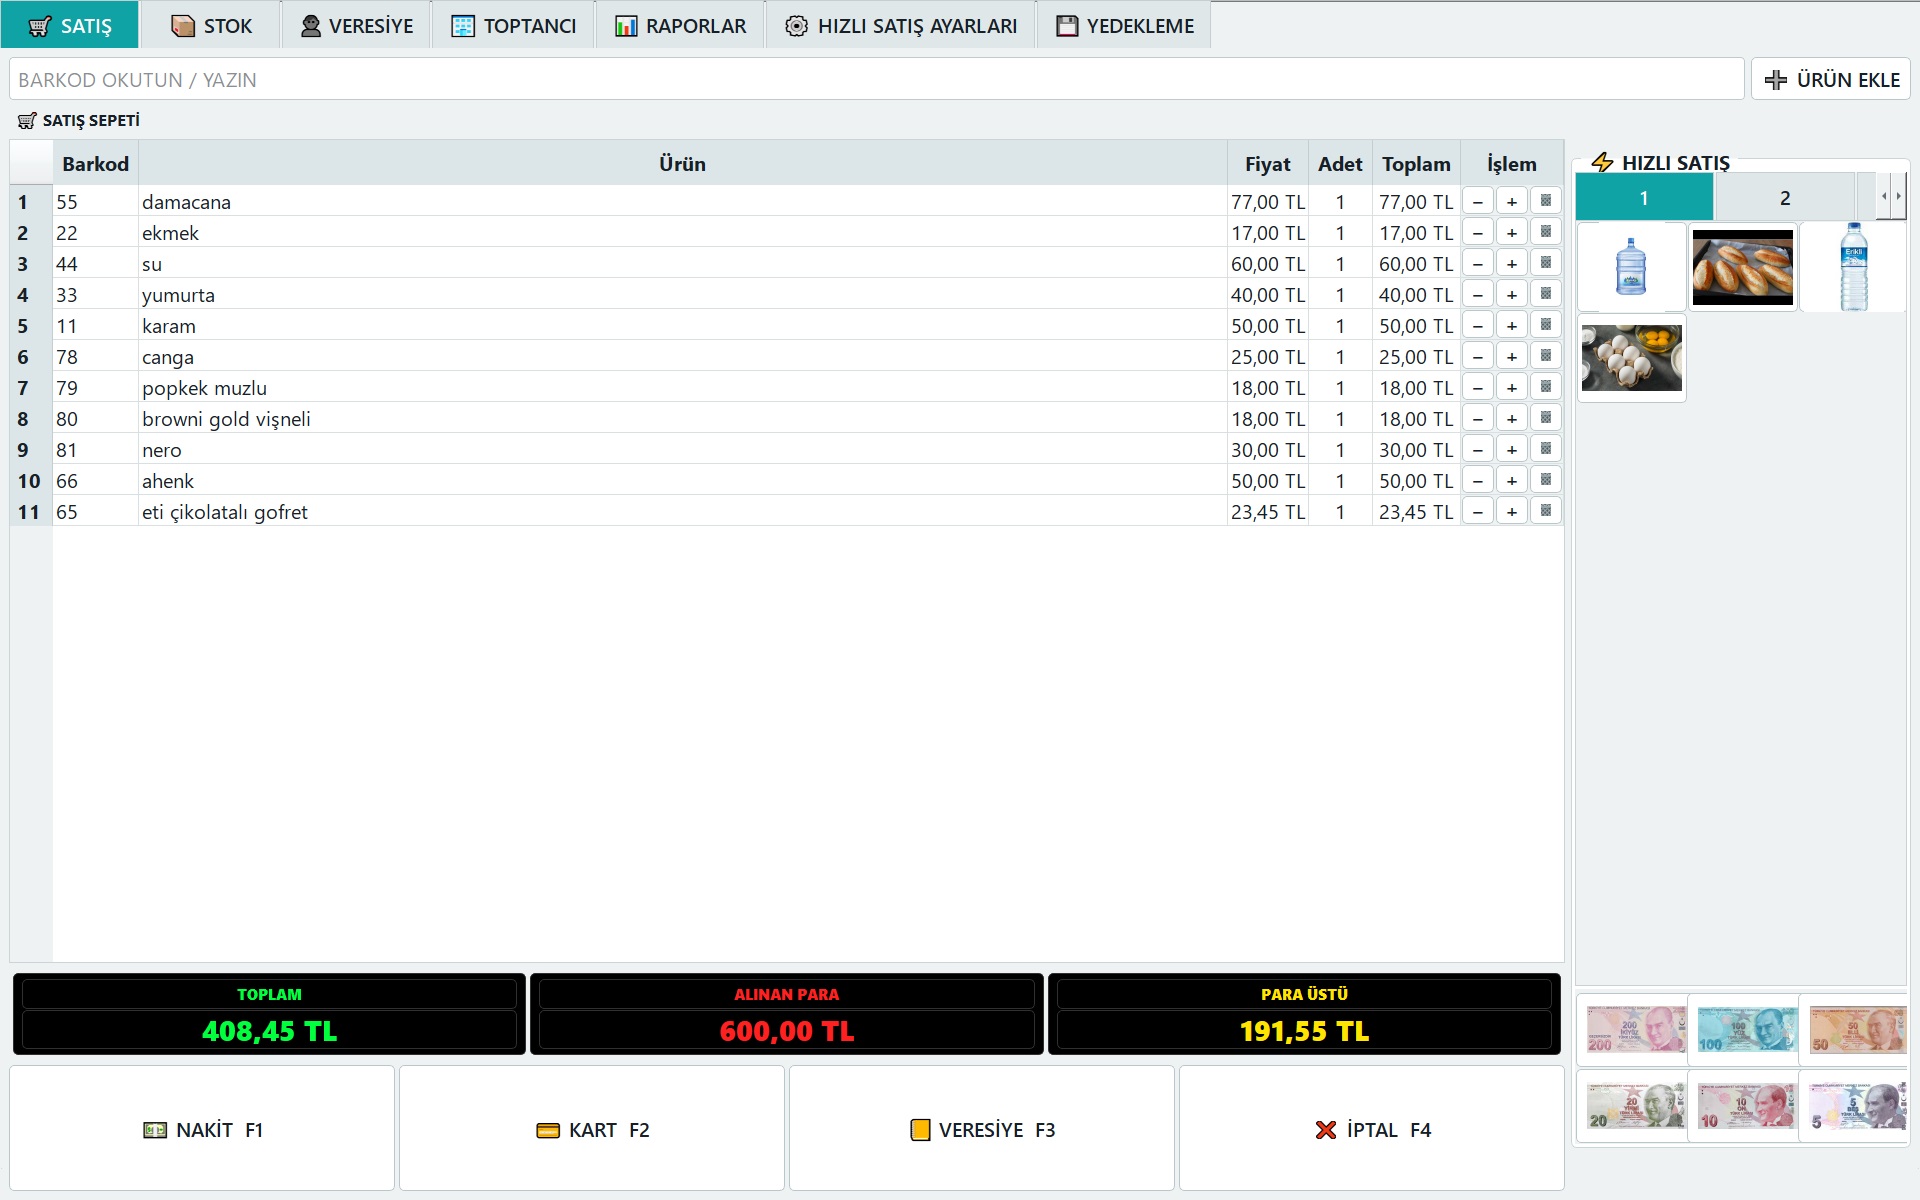Go to the TOPTANCI tab
The width and height of the screenshot is (1920, 1200).
tap(514, 25)
